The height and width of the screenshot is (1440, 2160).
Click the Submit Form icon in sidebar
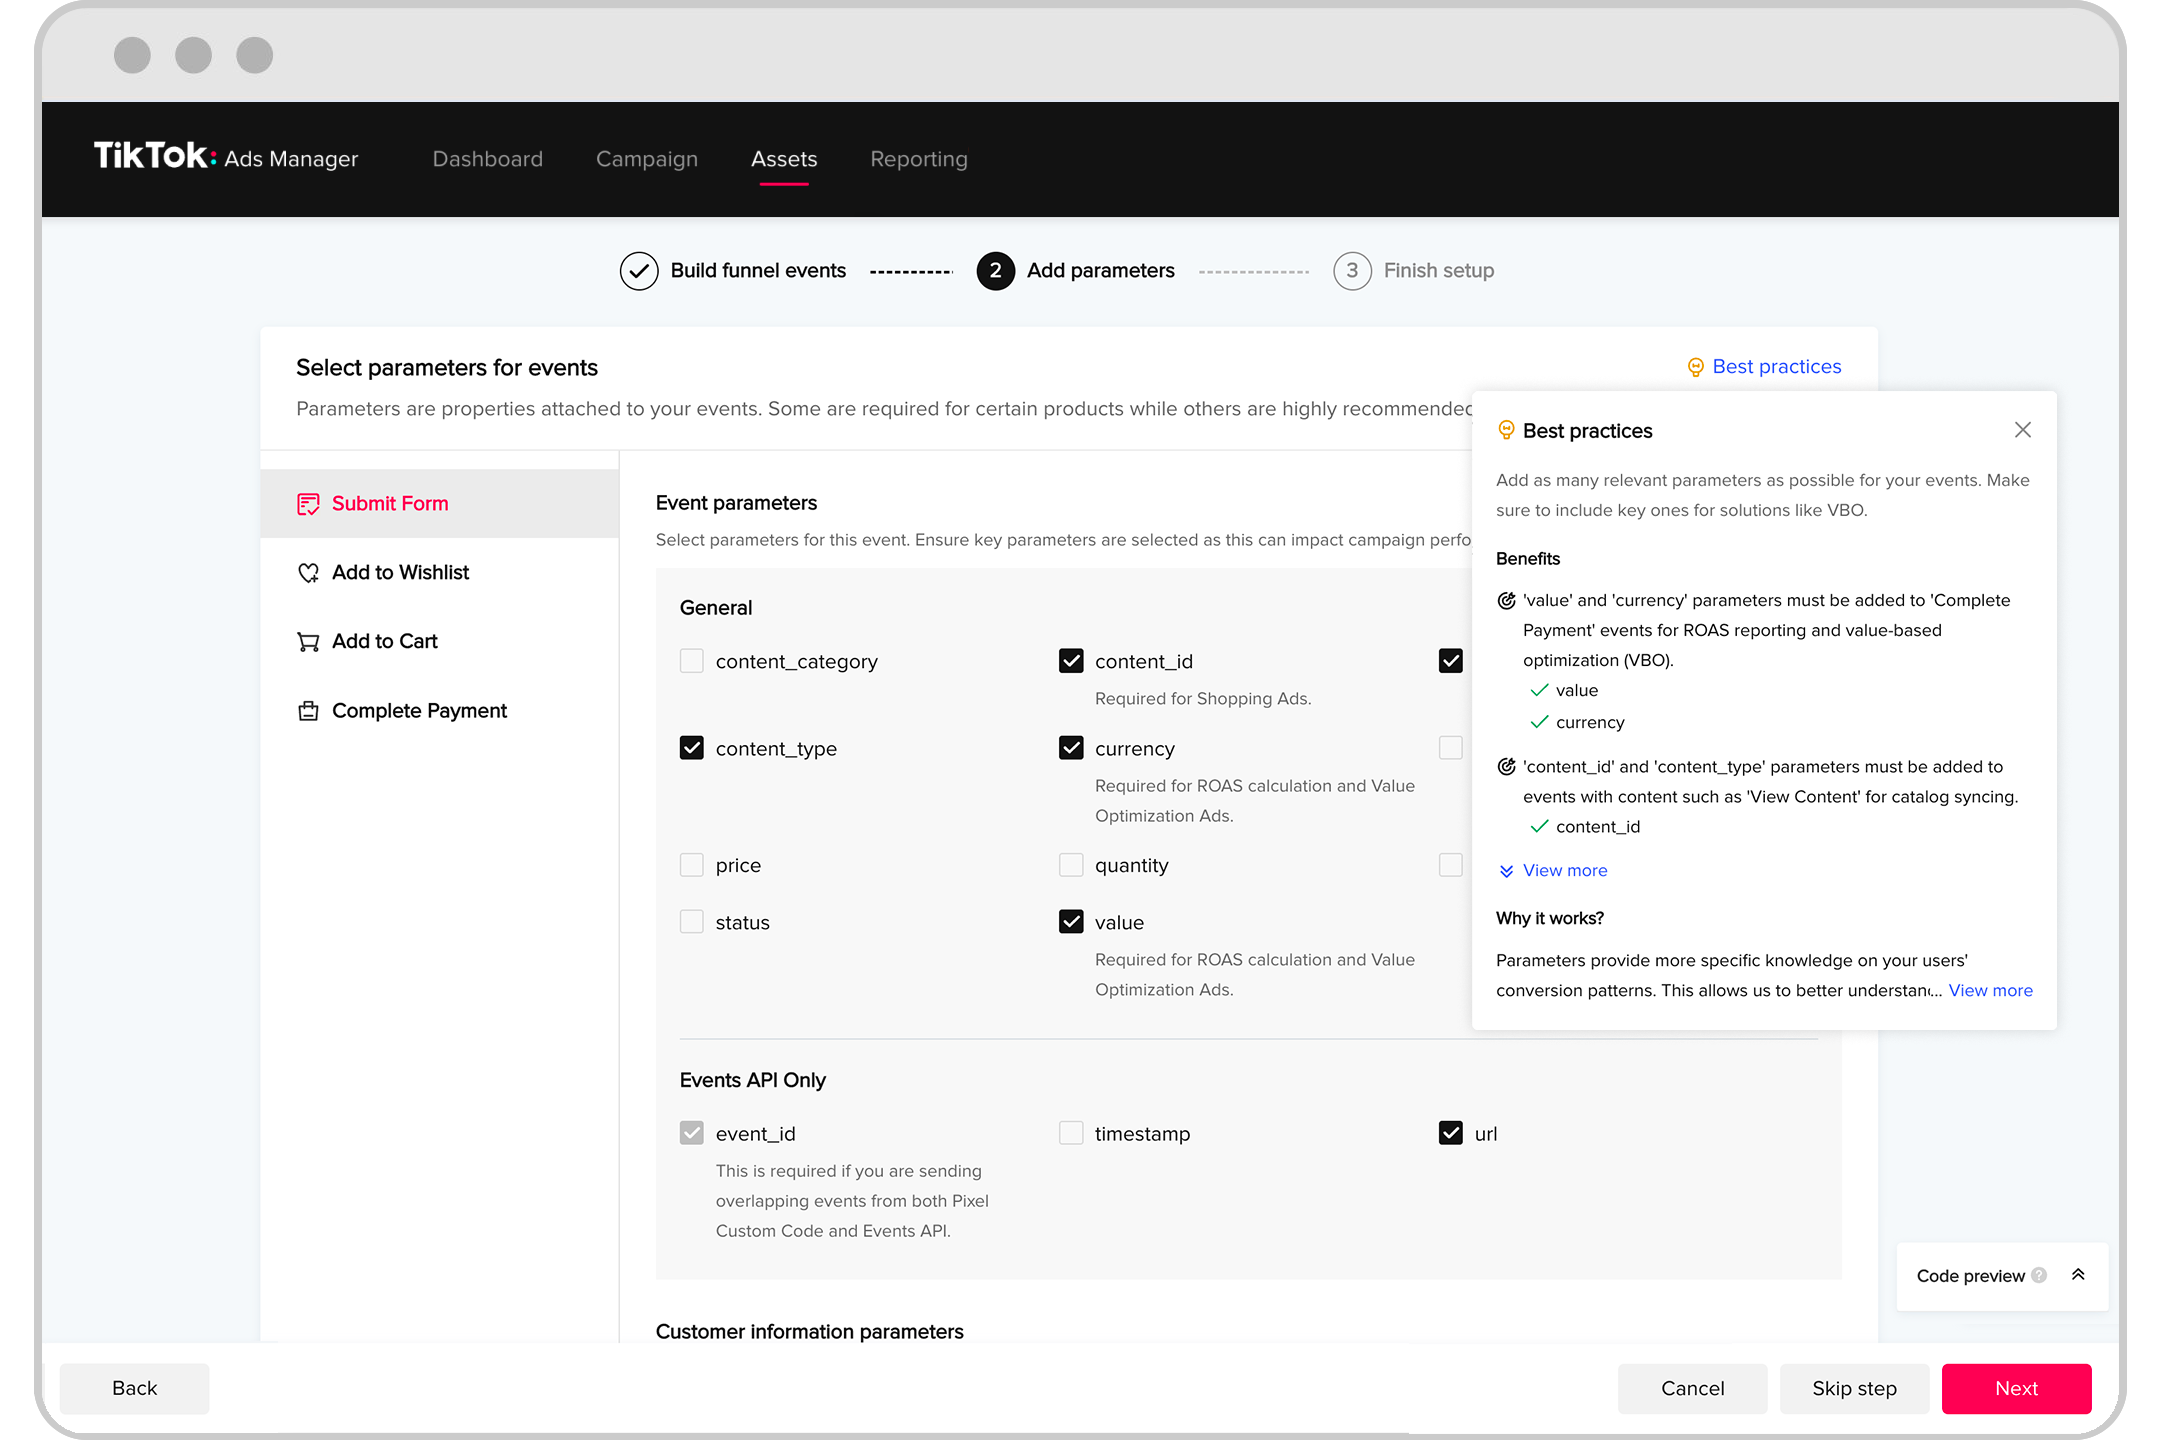308,504
